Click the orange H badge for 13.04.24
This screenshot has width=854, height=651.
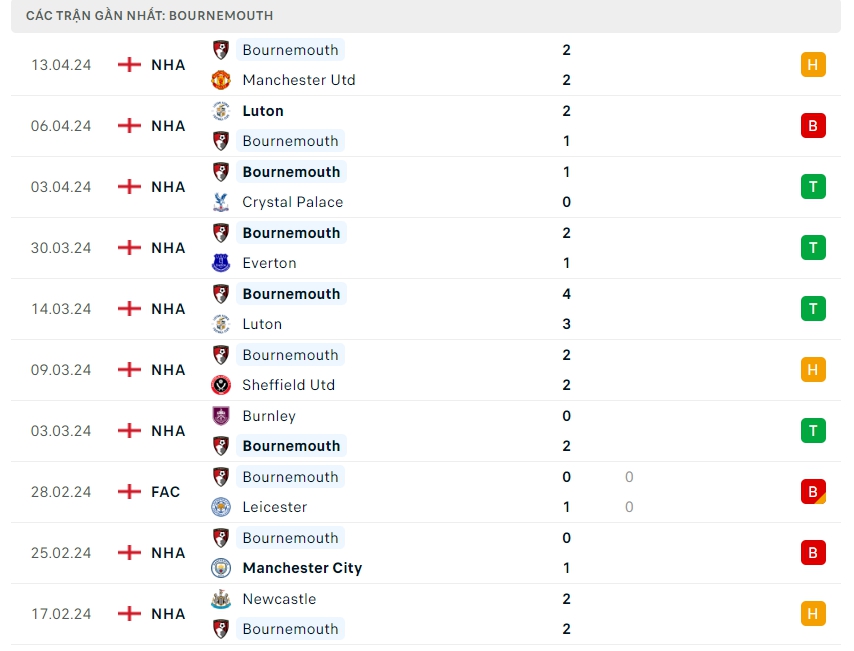point(813,65)
